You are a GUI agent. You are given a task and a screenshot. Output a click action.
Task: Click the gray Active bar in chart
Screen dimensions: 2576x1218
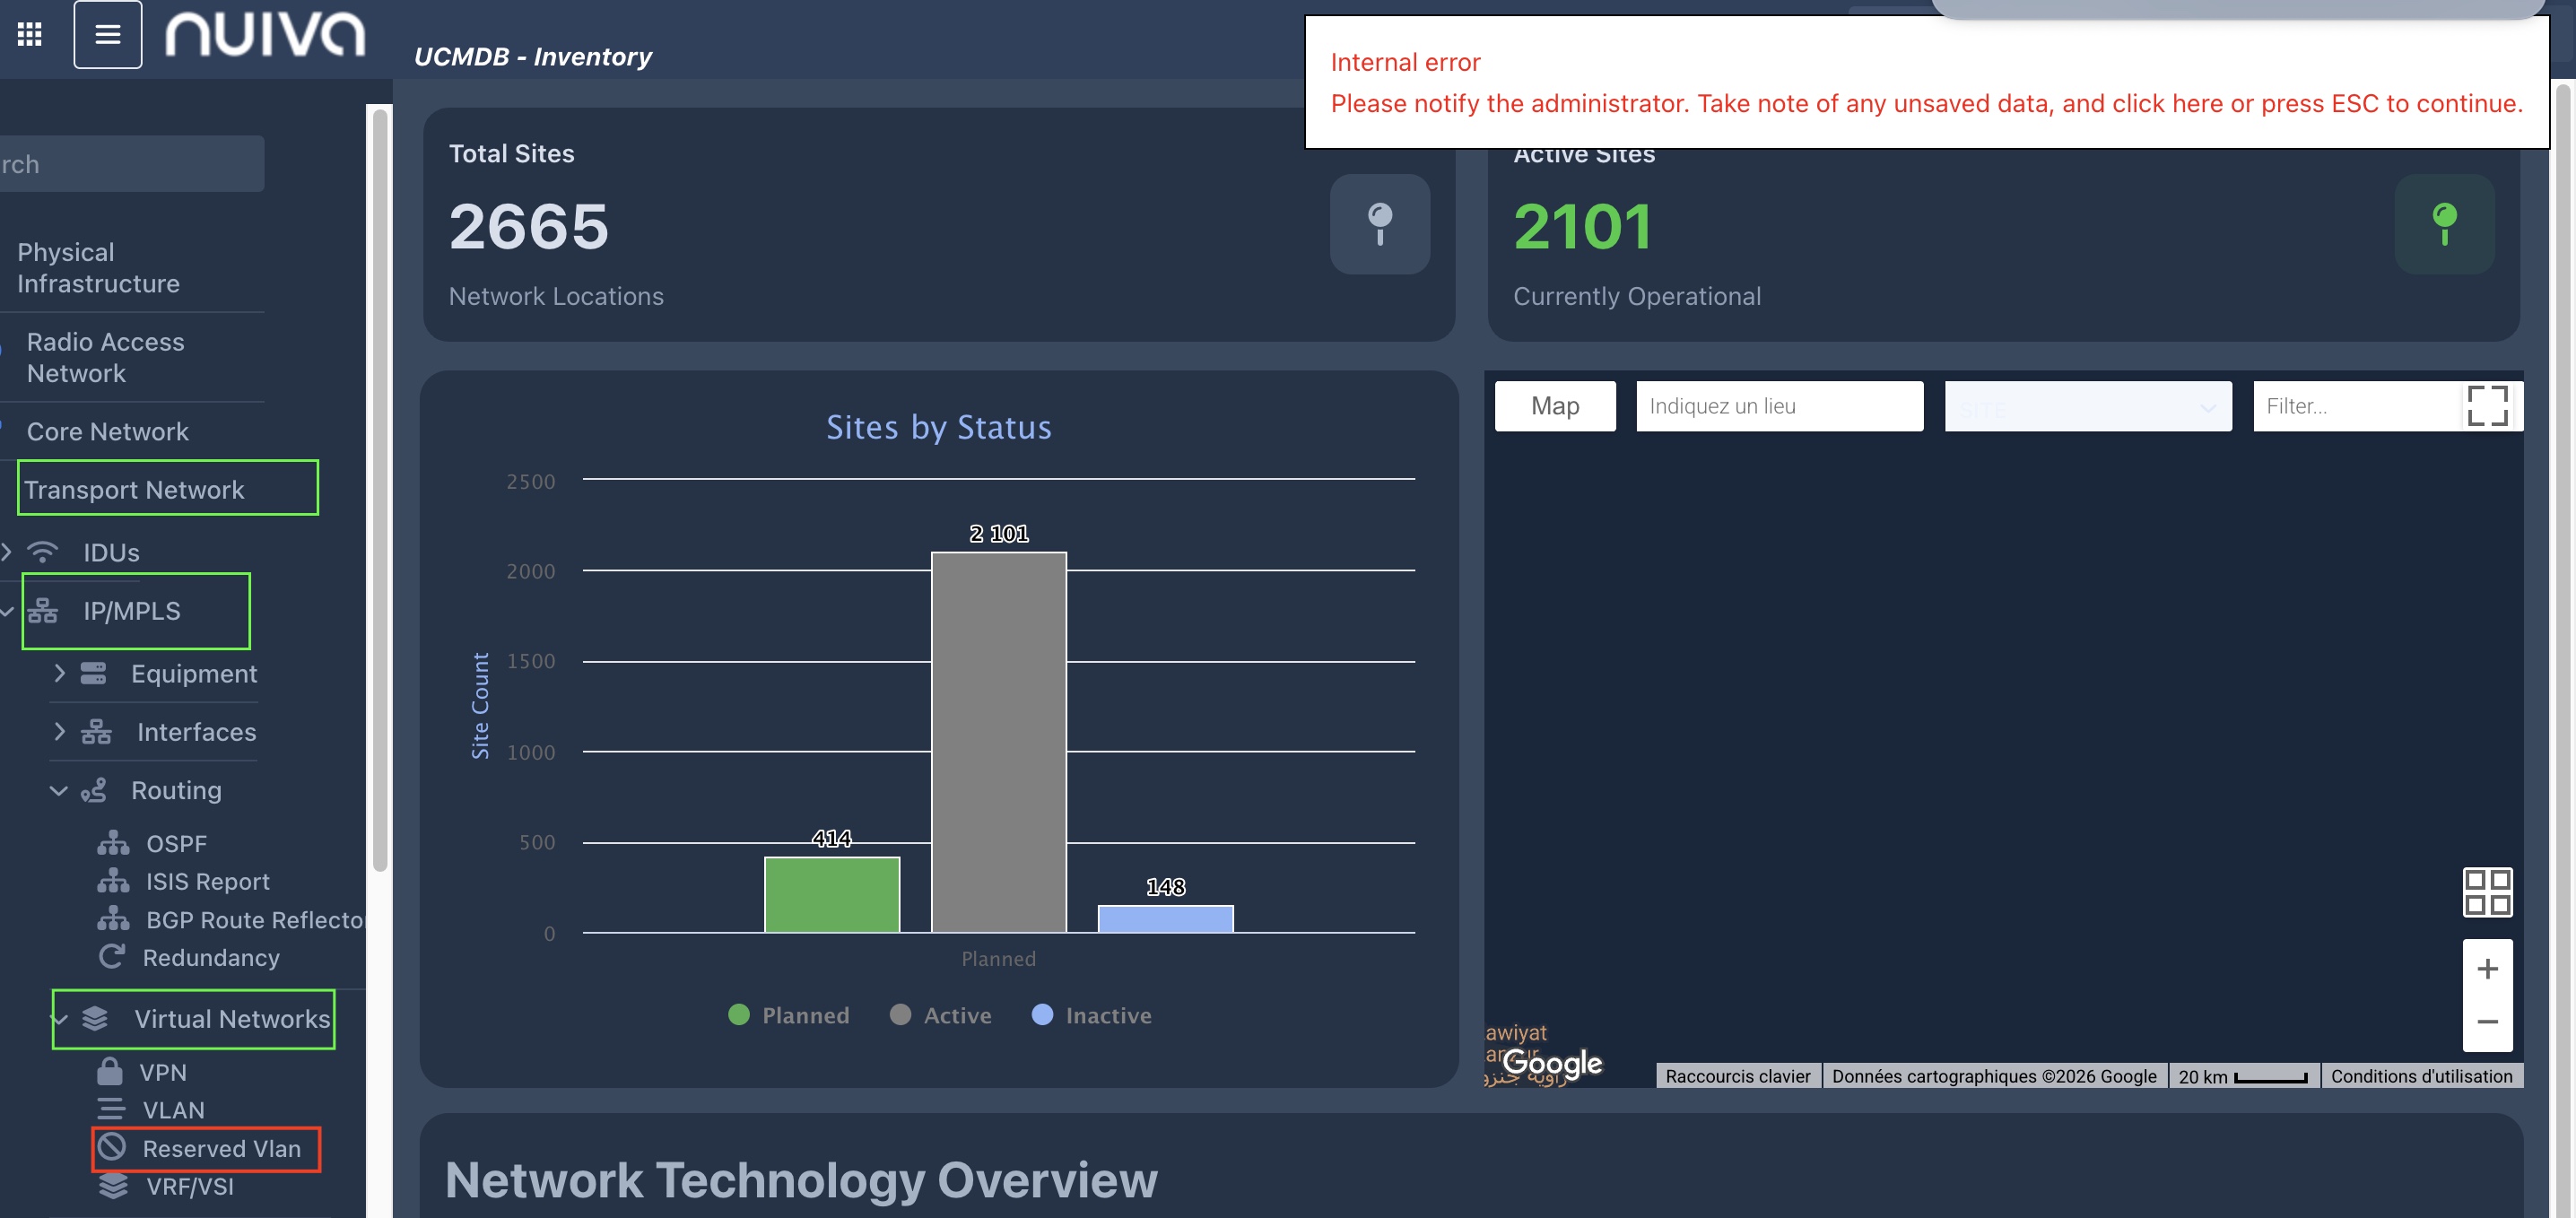[x=998, y=742]
